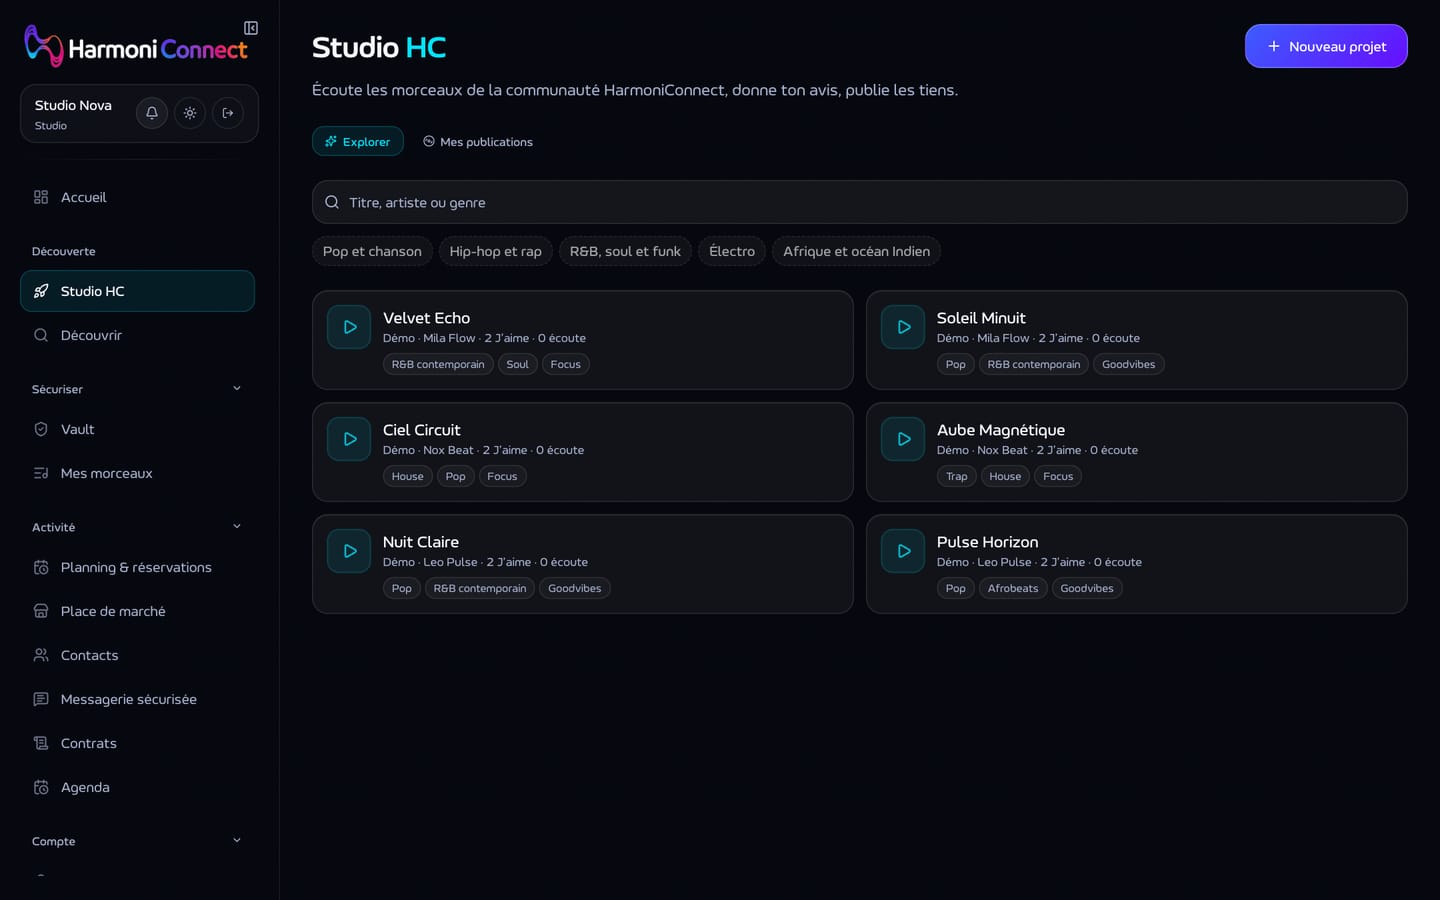Open Vault in sidebar
The width and height of the screenshot is (1440, 900).
coord(137,429)
